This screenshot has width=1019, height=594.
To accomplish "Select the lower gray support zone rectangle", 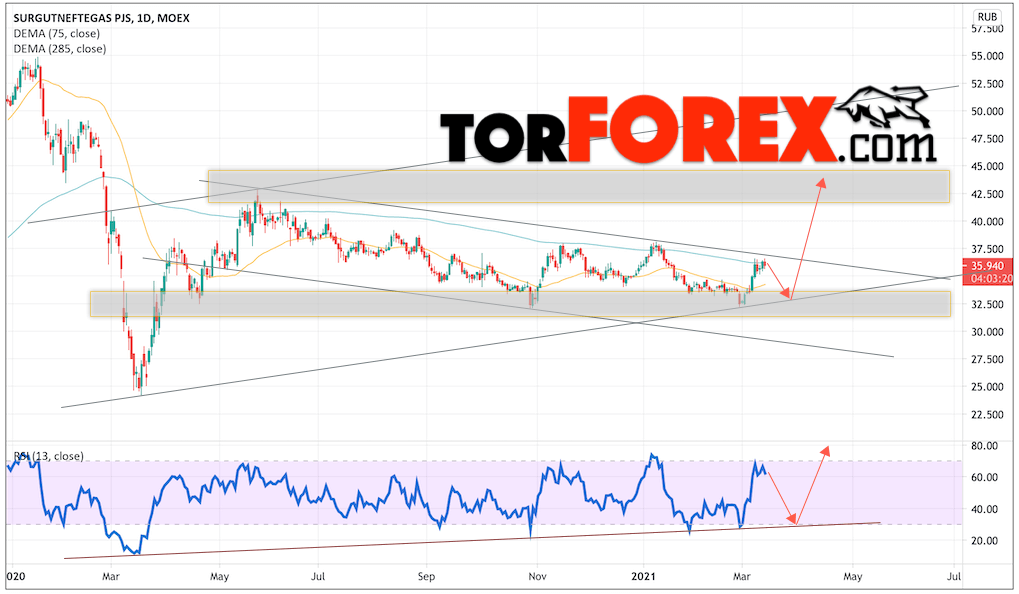I will click(x=520, y=304).
